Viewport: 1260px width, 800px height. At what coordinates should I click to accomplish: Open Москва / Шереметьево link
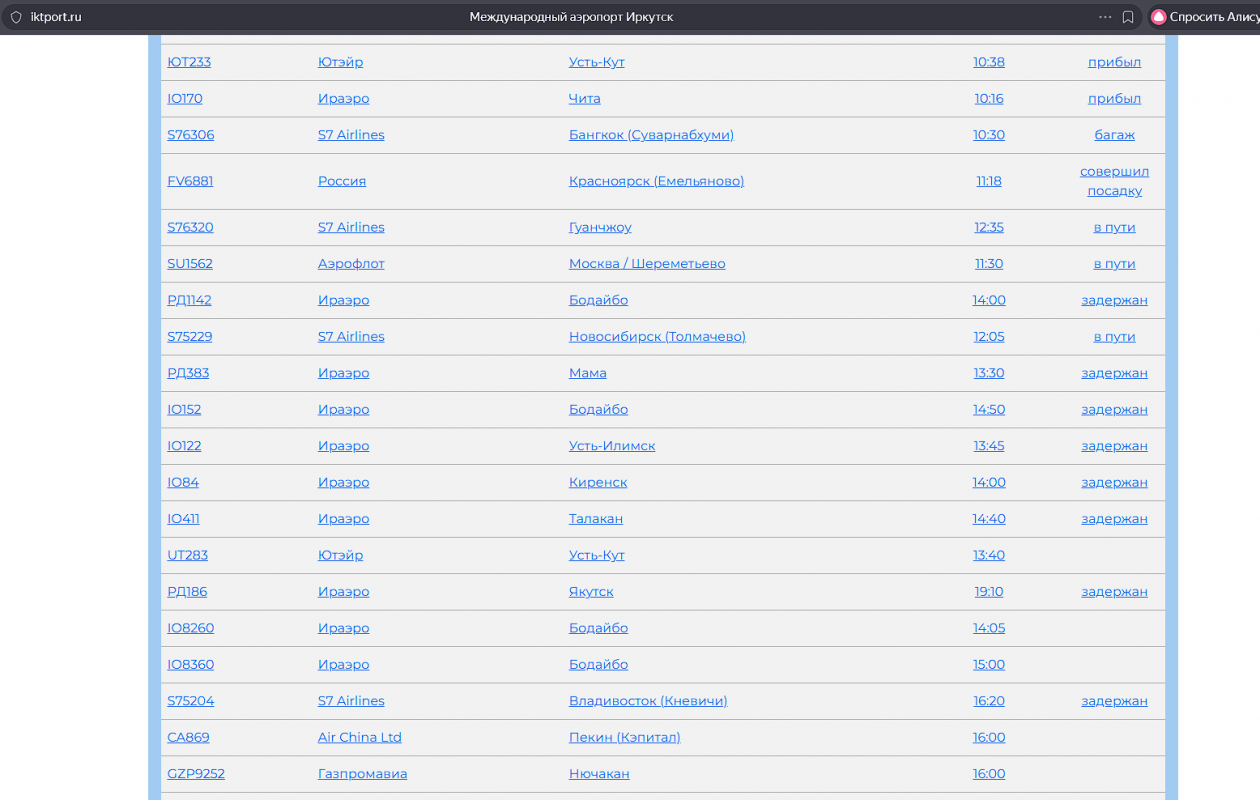[647, 264]
